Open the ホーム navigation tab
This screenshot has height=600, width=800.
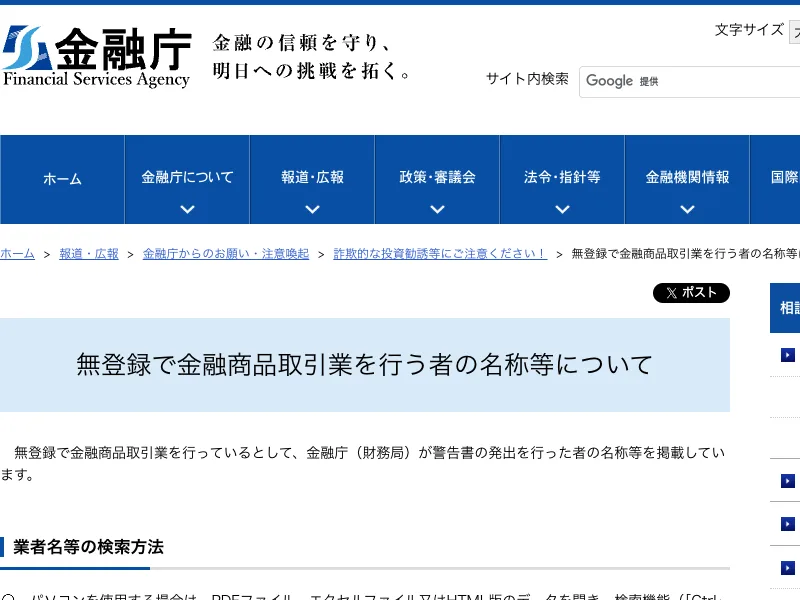coord(62,179)
